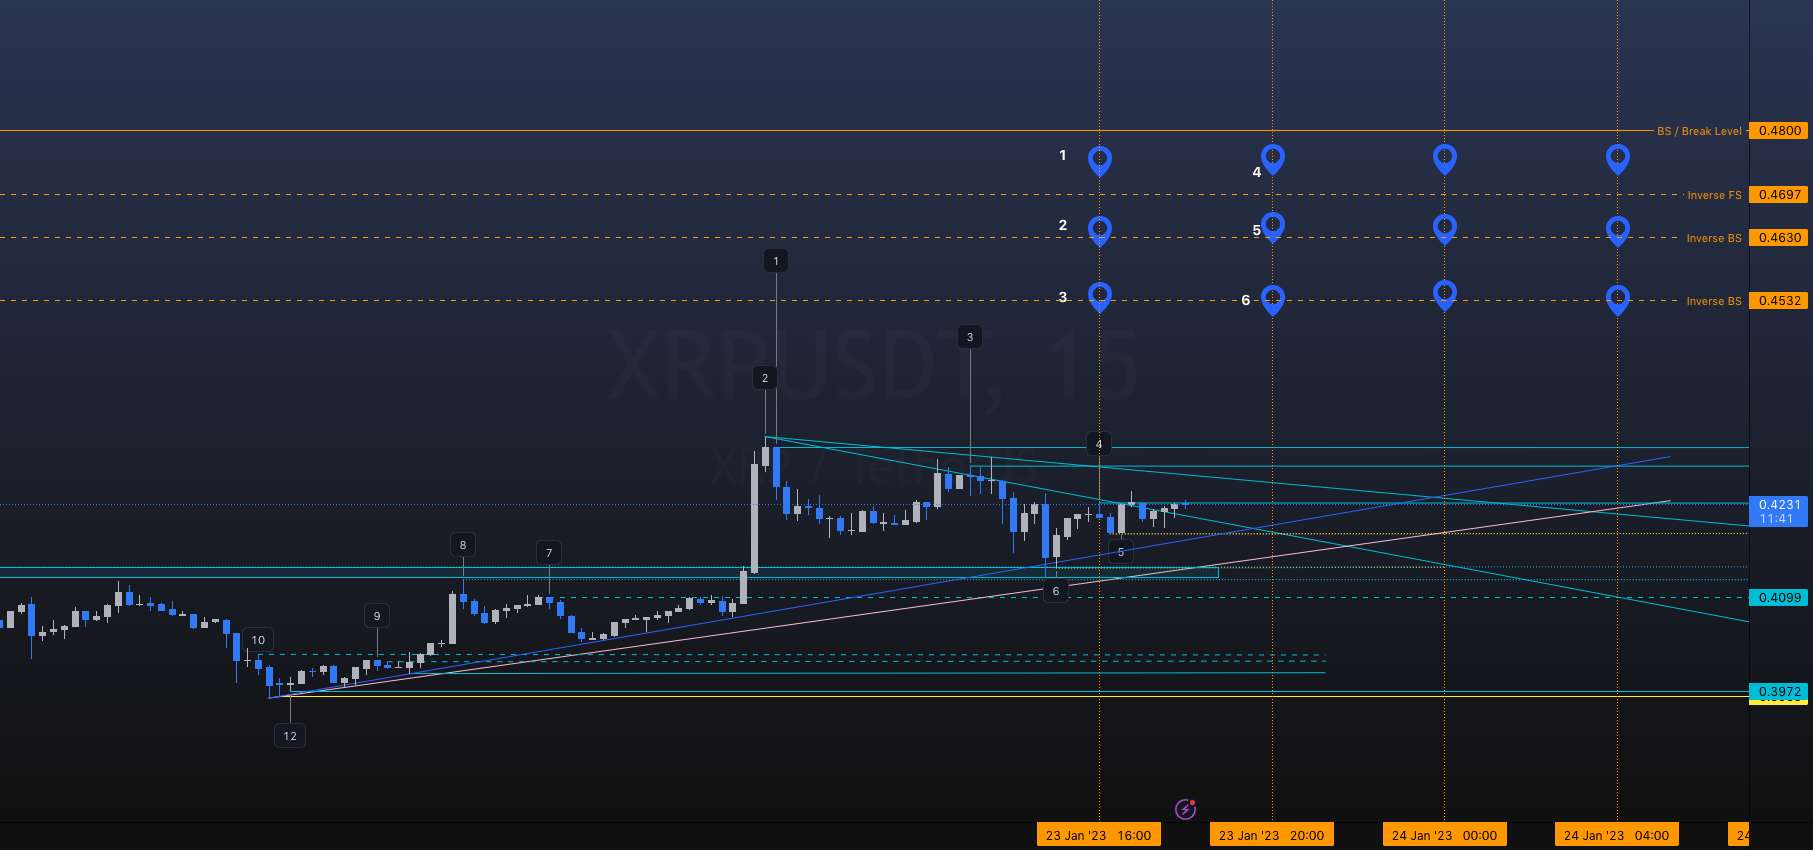The image size is (1813, 850).
Task: Click the boxed label 3 on the chart
Action: tap(969, 337)
